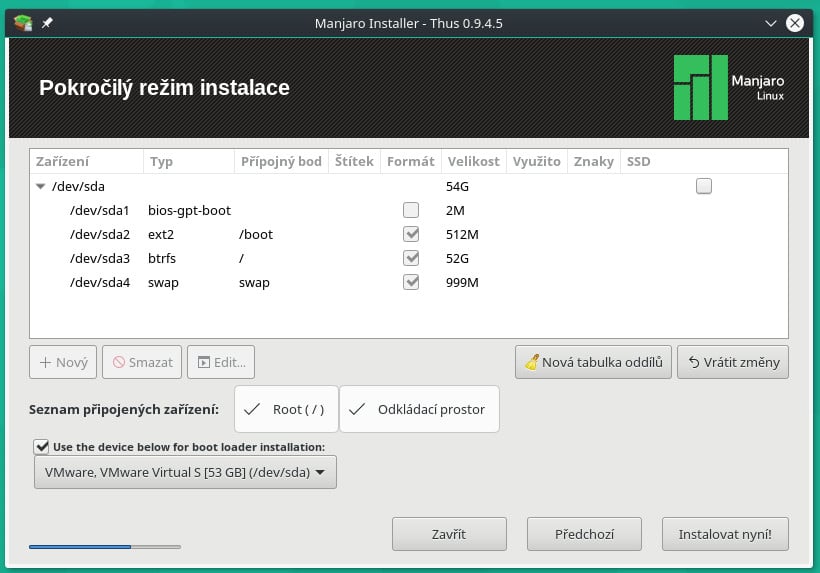This screenshot has height=573, width=820.
Task: Click the Odkládací prostor indicator
Action: (419, 409)
